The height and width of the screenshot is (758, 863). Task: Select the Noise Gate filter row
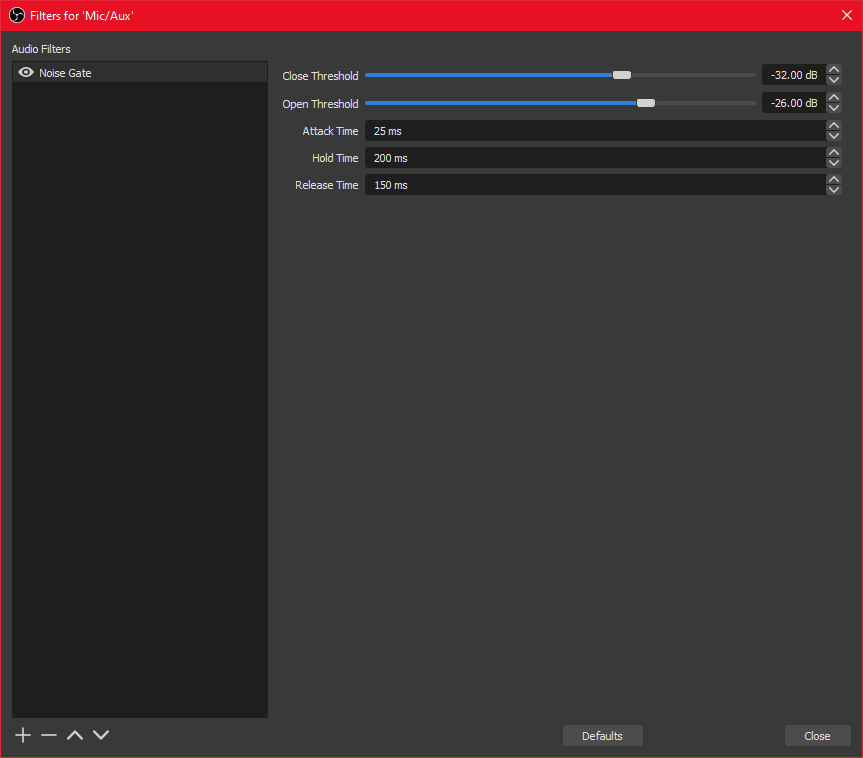pyautogui.click(x=140, y=73)
